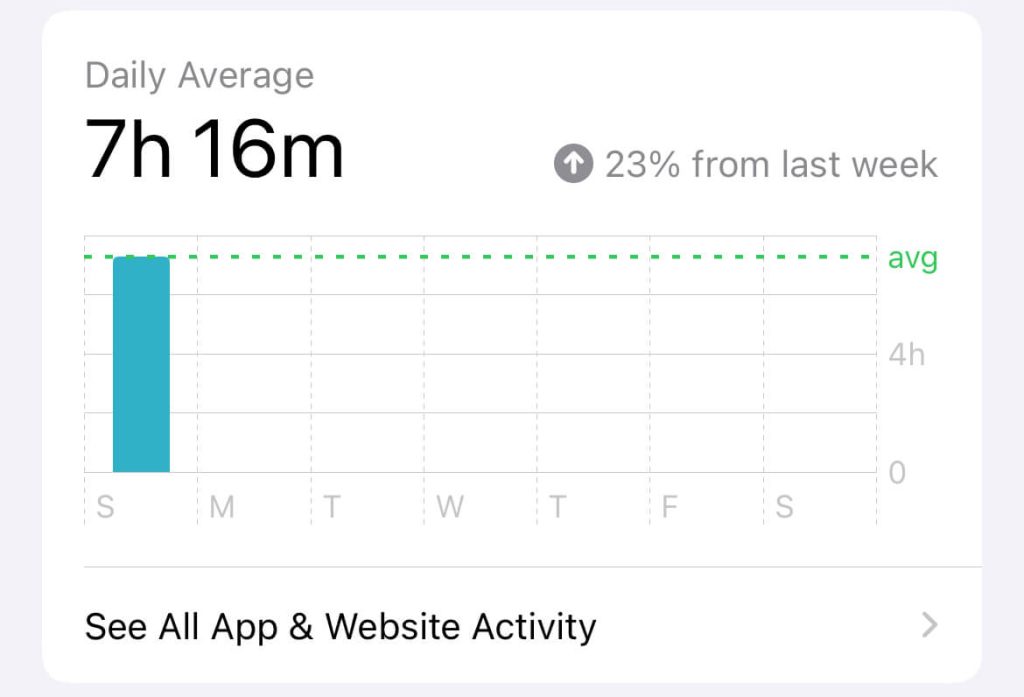Select the first T Tuesday label
The height and width of the screenshot is (697, 1024).
332,507
